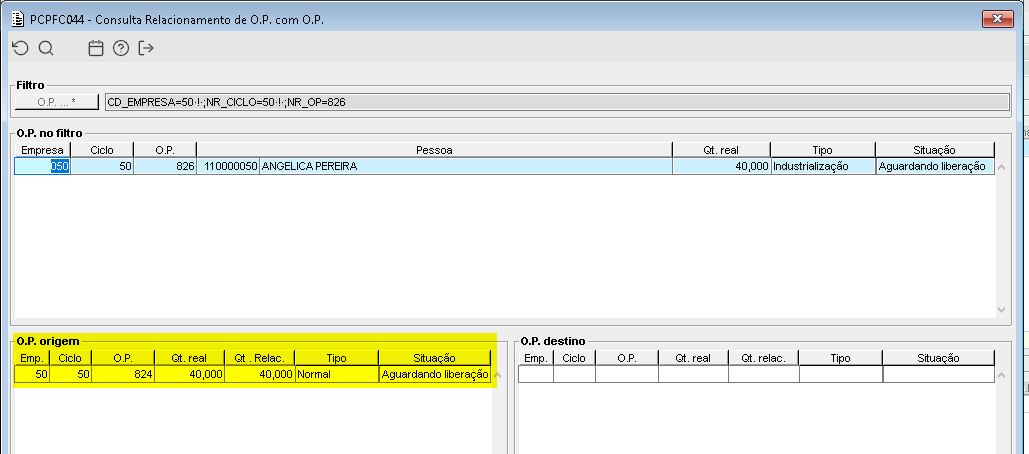Click Emp. header in O.P. origem
The height and width of the screenshot is (454, 1029).
(32, 358)
